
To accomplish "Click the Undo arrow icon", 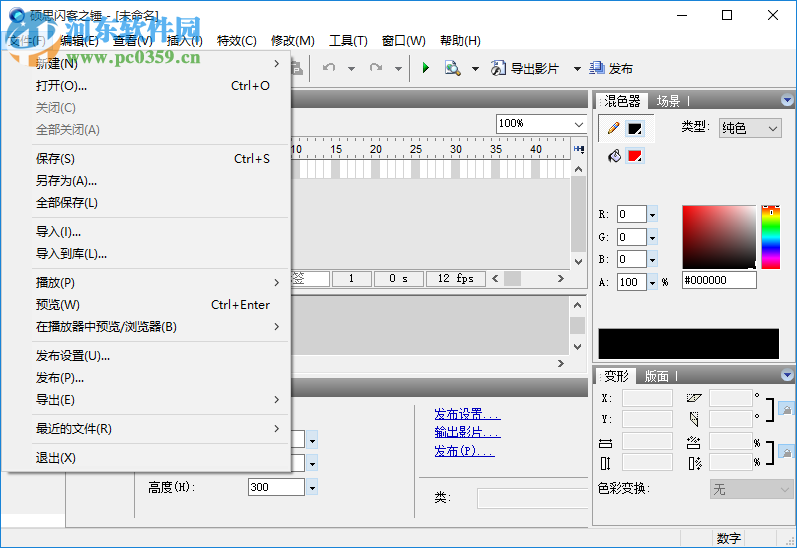I will pyautogui.click(x=329, y=68).
